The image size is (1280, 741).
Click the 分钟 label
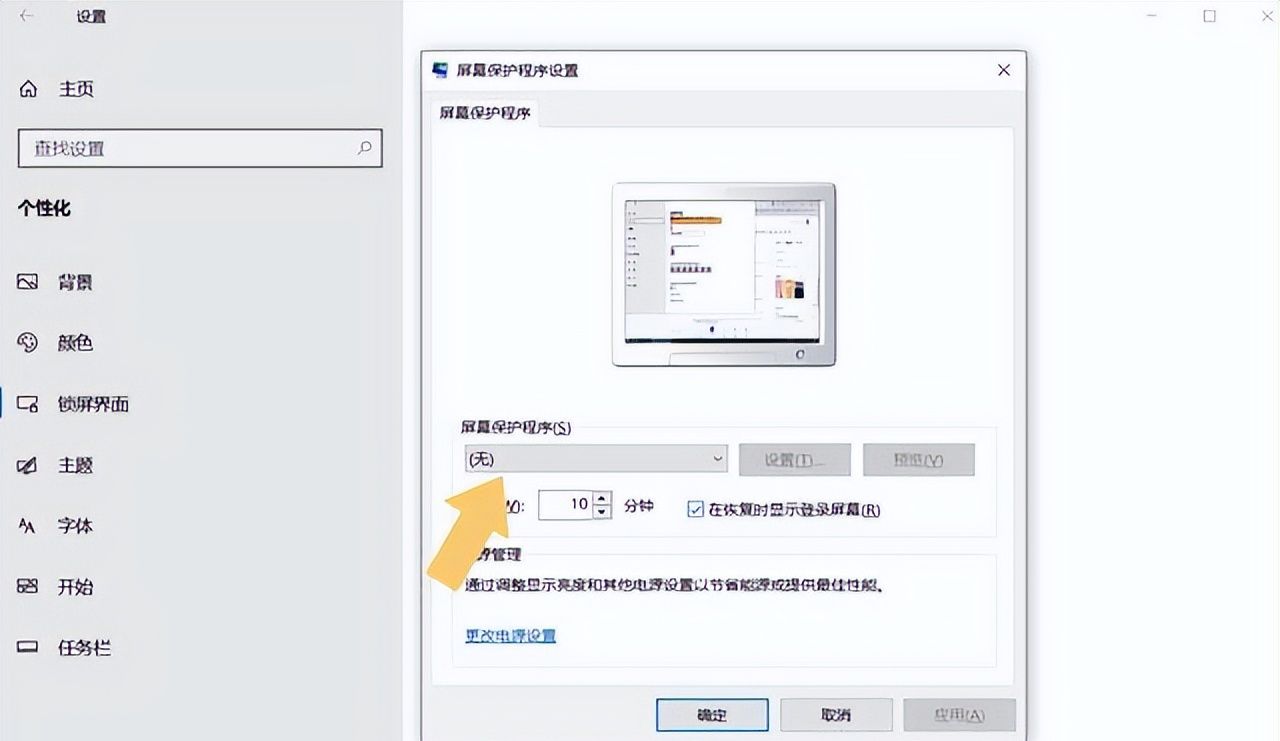click(638, 506)
